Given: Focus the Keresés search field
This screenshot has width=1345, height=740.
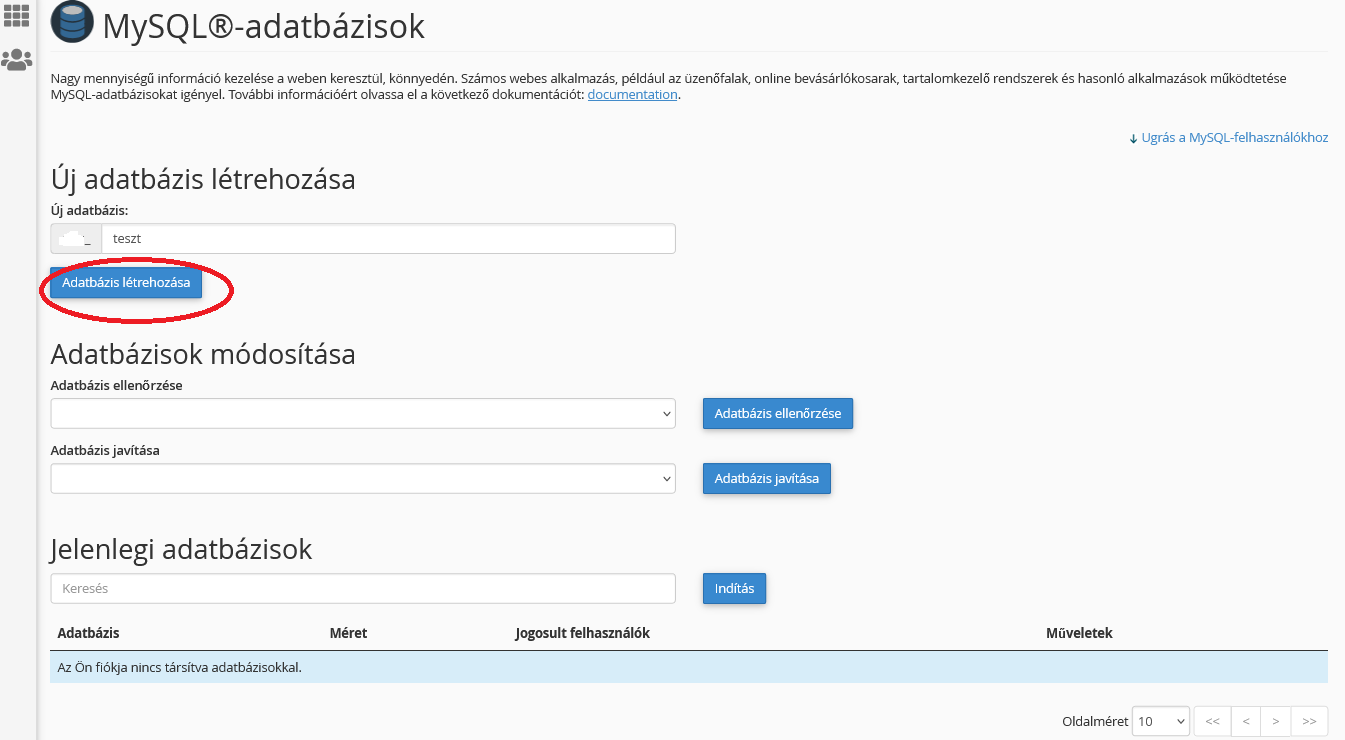Looking at the screenshot, I should [x=363, y=588].
